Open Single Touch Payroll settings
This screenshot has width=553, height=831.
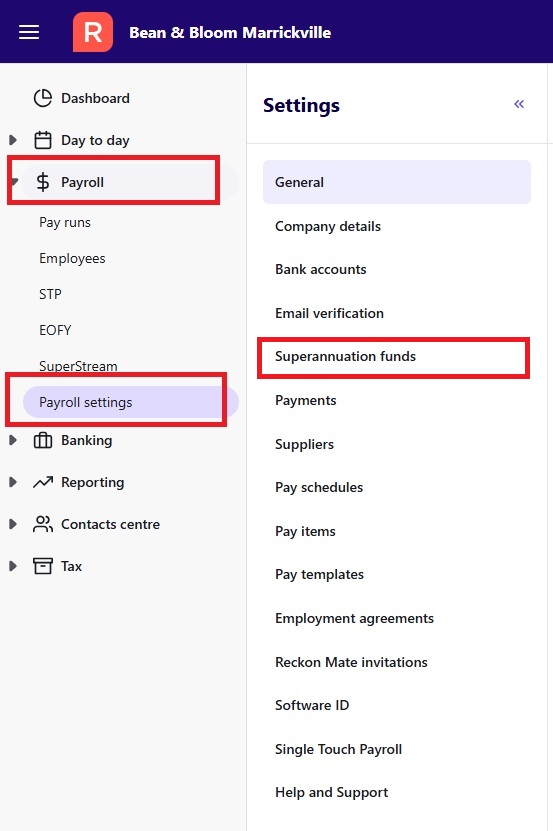pos(338,749)
